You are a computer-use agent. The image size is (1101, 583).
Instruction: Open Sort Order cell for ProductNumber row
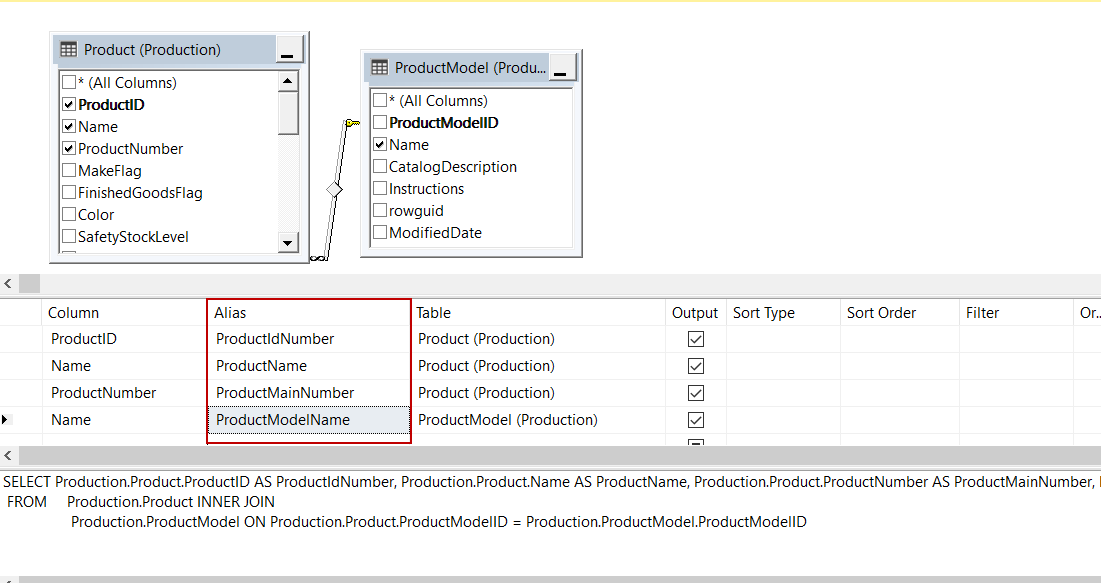coord(898,393)
